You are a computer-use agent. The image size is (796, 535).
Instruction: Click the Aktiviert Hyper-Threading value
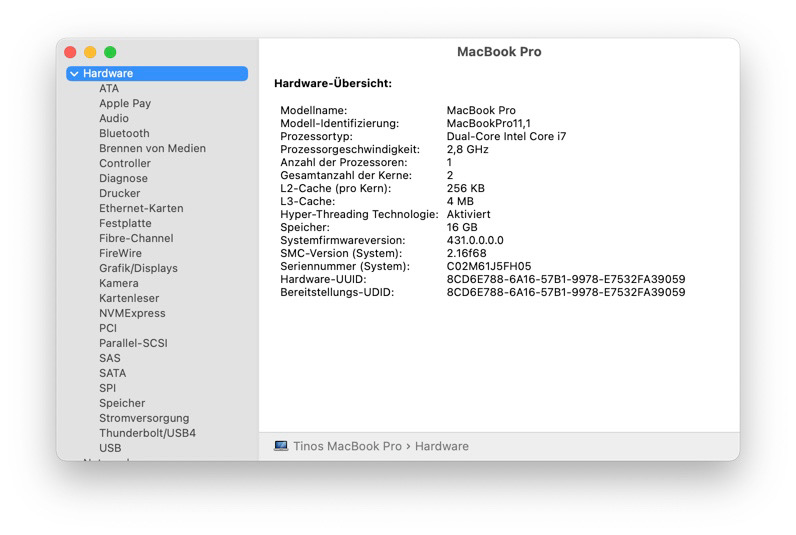point(469,215)
